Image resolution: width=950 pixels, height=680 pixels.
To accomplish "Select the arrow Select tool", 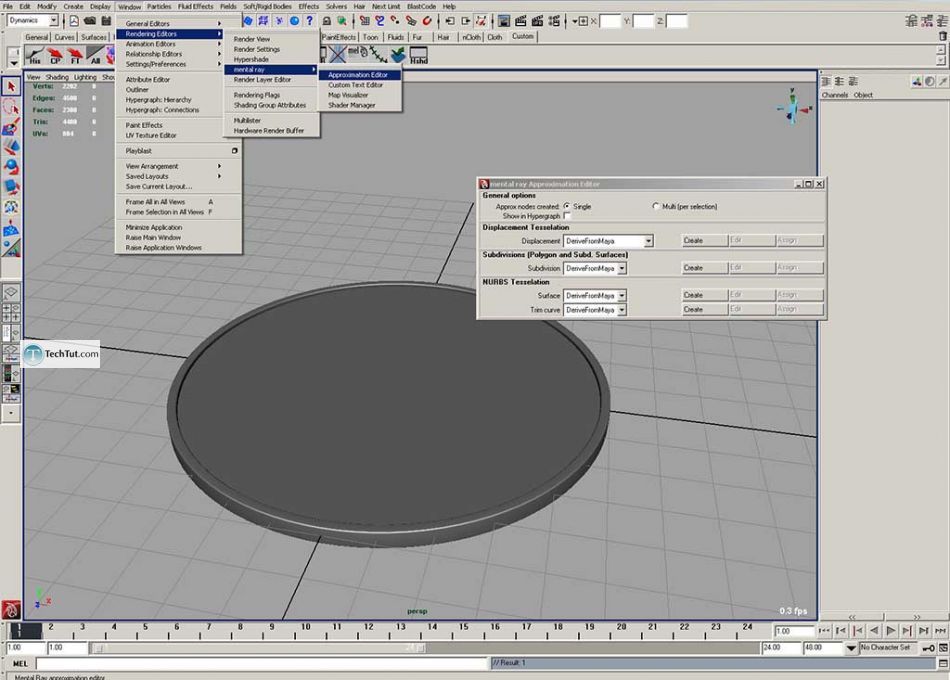I will coord(11,87).
